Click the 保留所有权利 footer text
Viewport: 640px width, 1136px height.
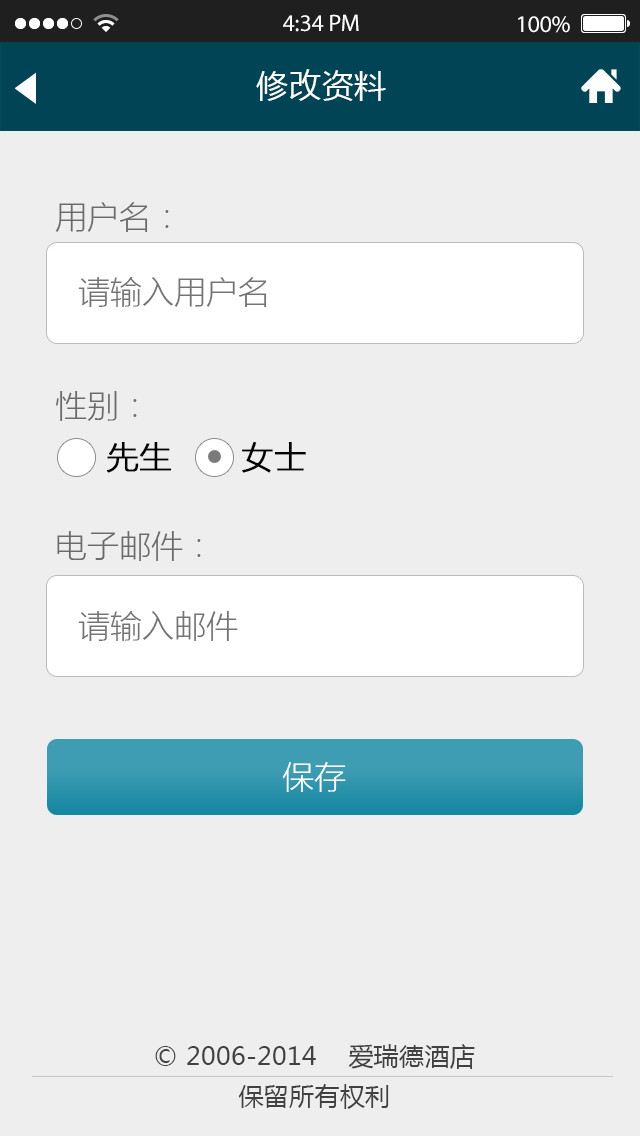(313, 1097)
